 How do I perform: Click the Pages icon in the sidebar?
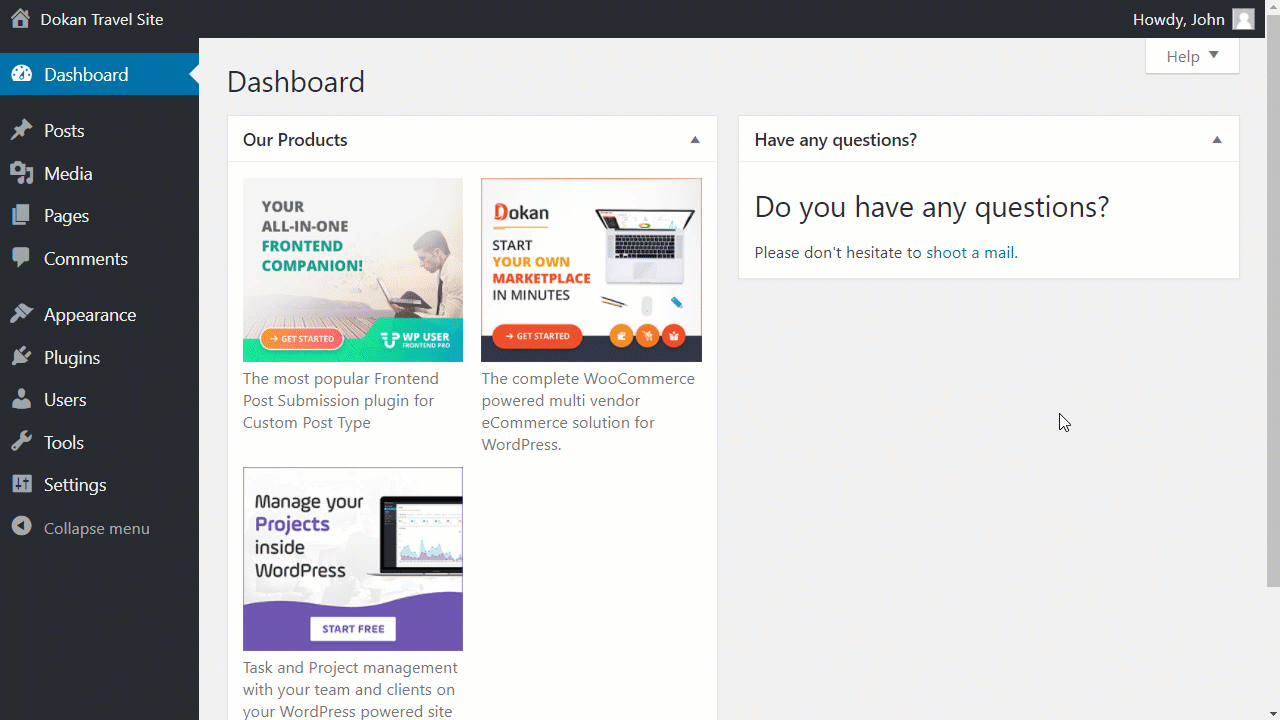[x=21, y=216]
